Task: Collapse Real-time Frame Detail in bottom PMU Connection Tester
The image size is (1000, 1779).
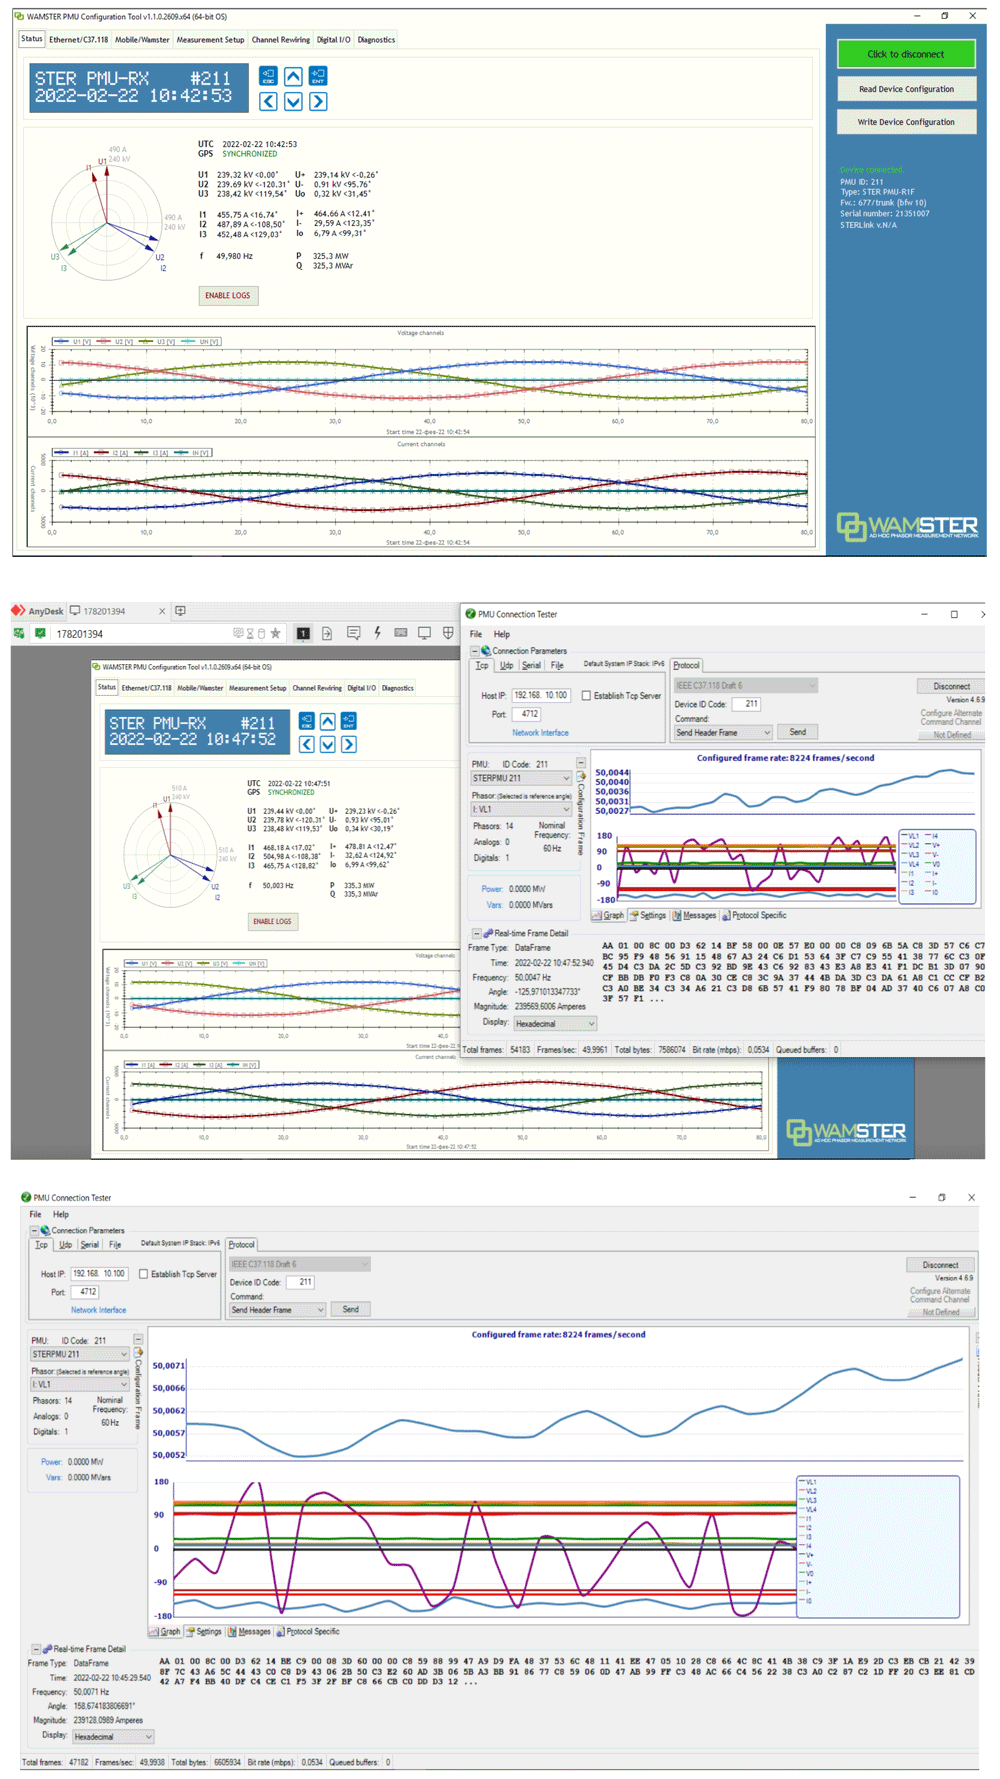Action: coord(36,1649)
